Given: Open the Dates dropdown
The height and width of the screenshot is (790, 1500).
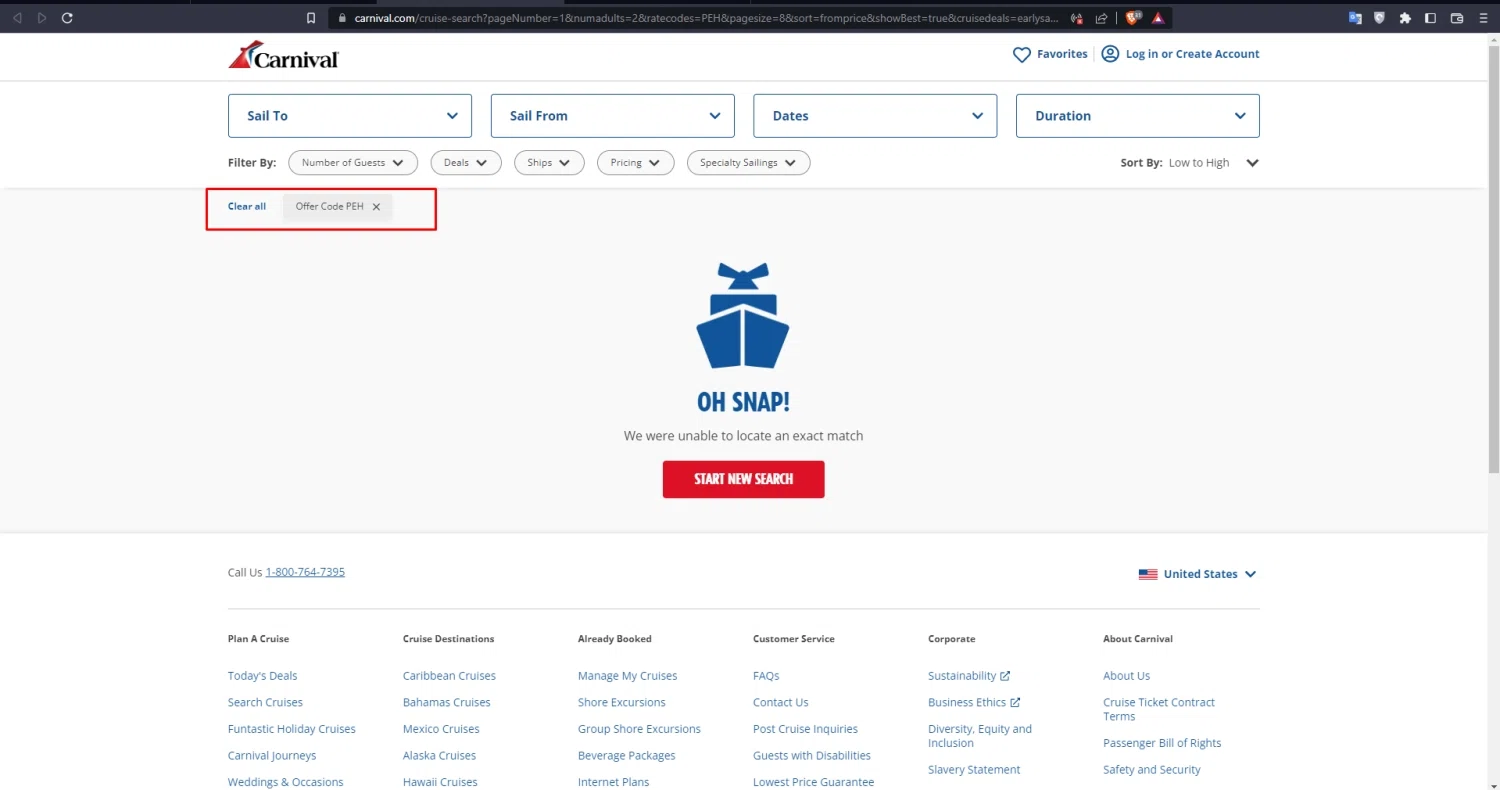Looking at the screenshot, I should click(875, 116).
